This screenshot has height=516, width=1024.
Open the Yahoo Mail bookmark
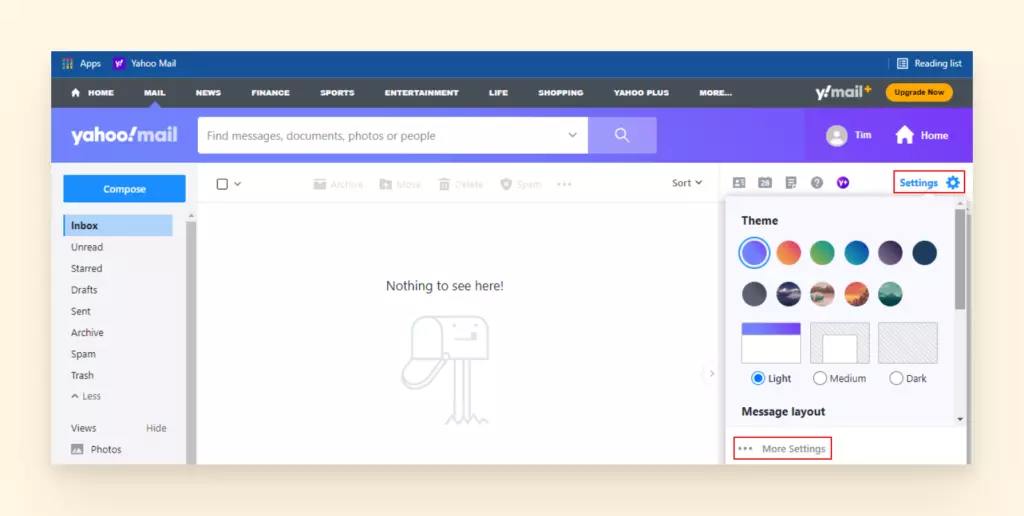click(x=145, y=63)
